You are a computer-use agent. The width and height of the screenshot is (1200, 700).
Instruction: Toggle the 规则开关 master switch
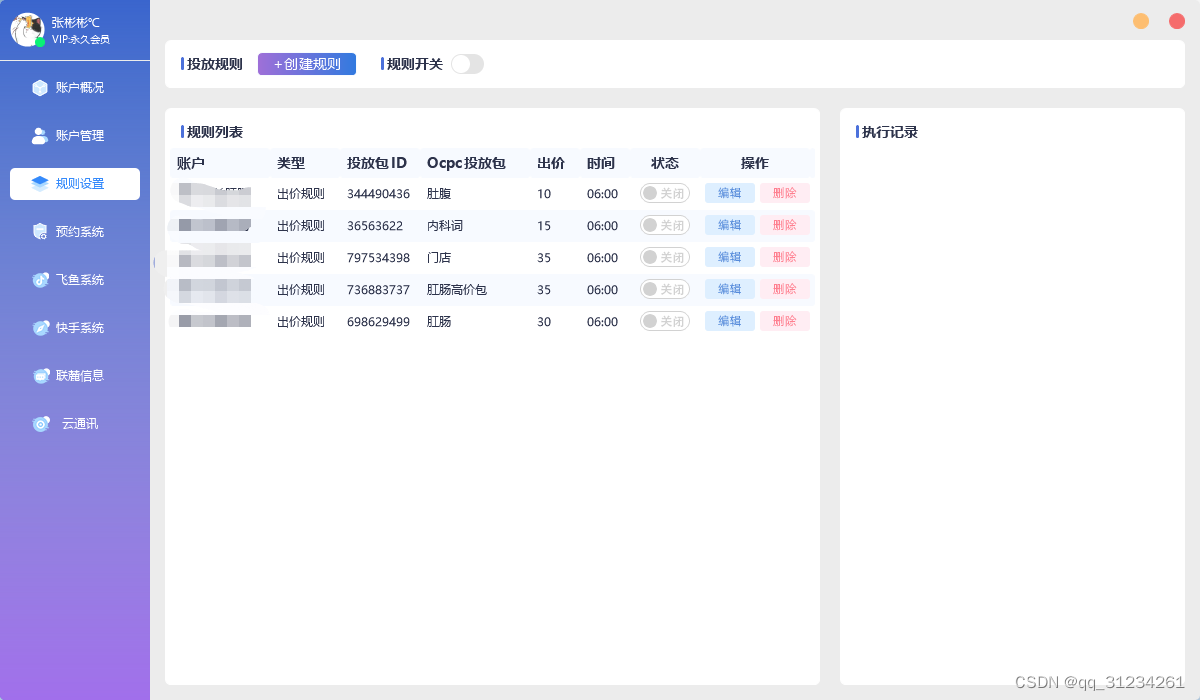[x=467, y=64]
